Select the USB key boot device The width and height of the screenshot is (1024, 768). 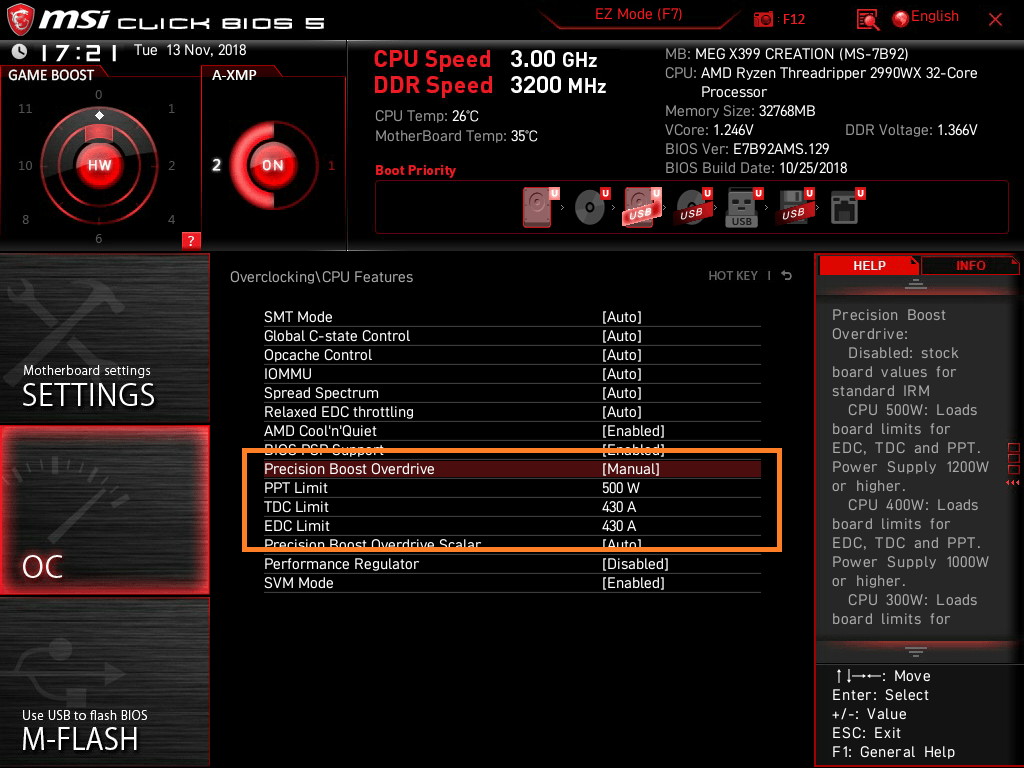point(744,207)
